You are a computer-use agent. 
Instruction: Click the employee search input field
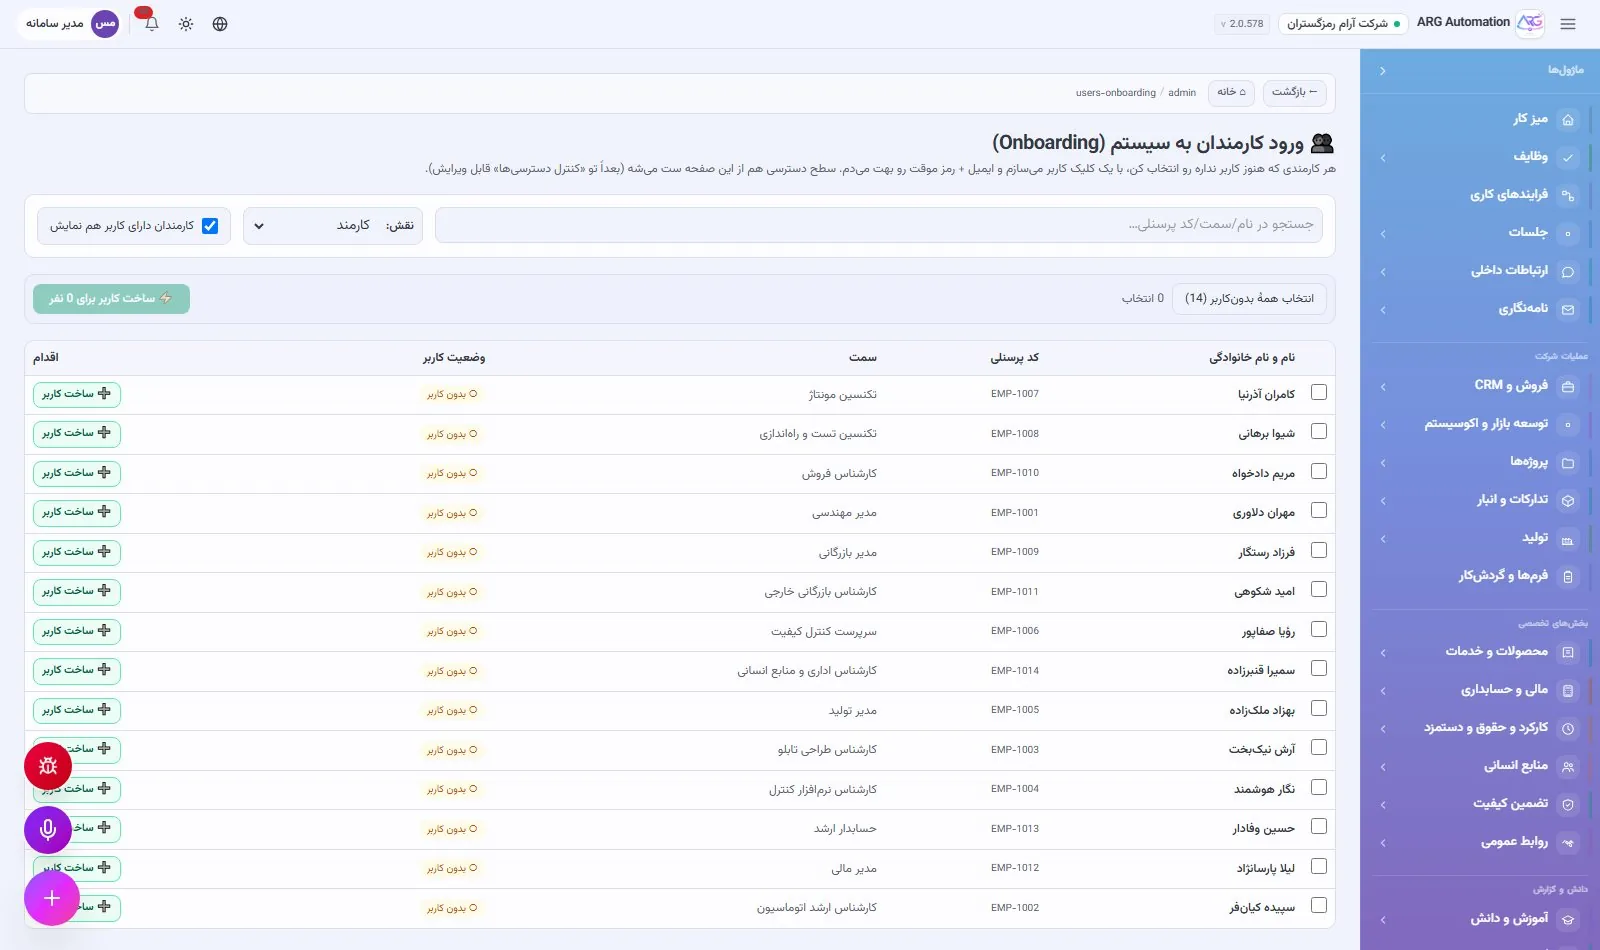(x=879, y=225)
